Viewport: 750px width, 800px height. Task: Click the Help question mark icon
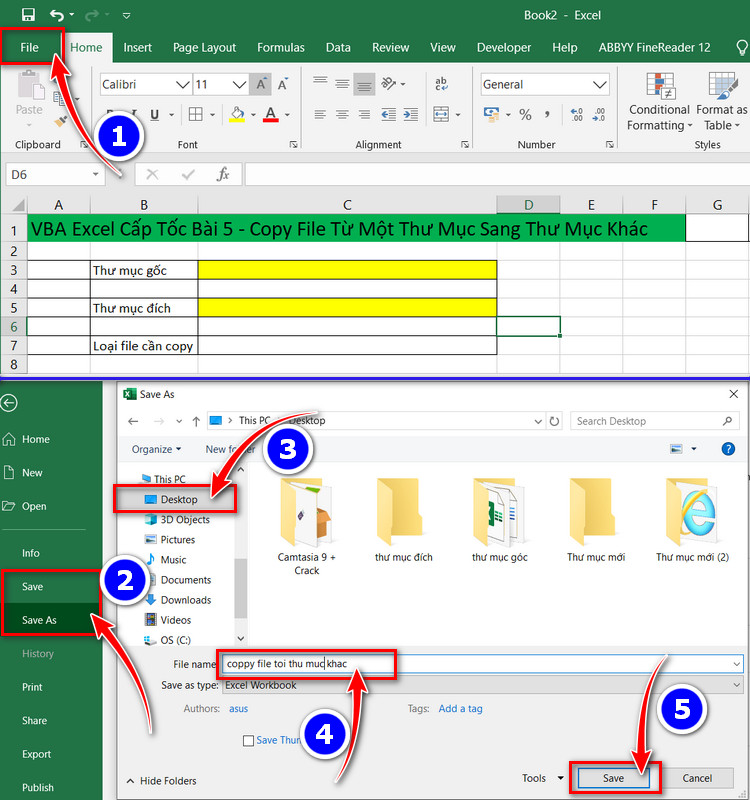tap(728, 449)
